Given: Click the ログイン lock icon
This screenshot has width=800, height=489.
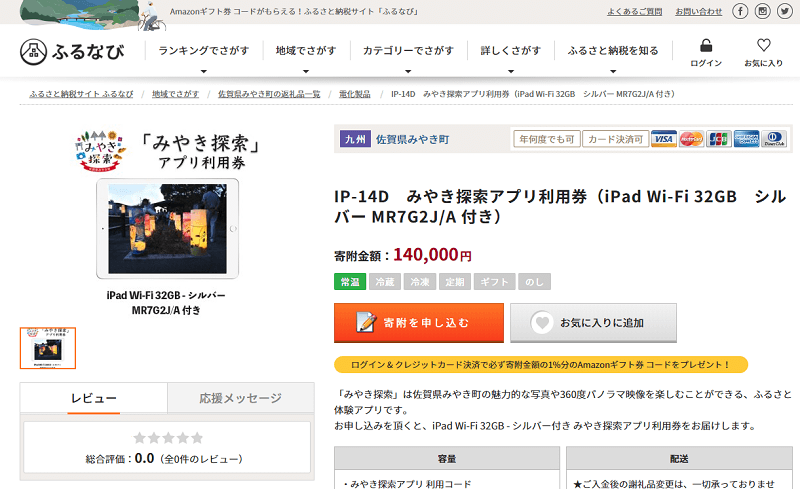Looking at the screenshot, I should point(706,45).
